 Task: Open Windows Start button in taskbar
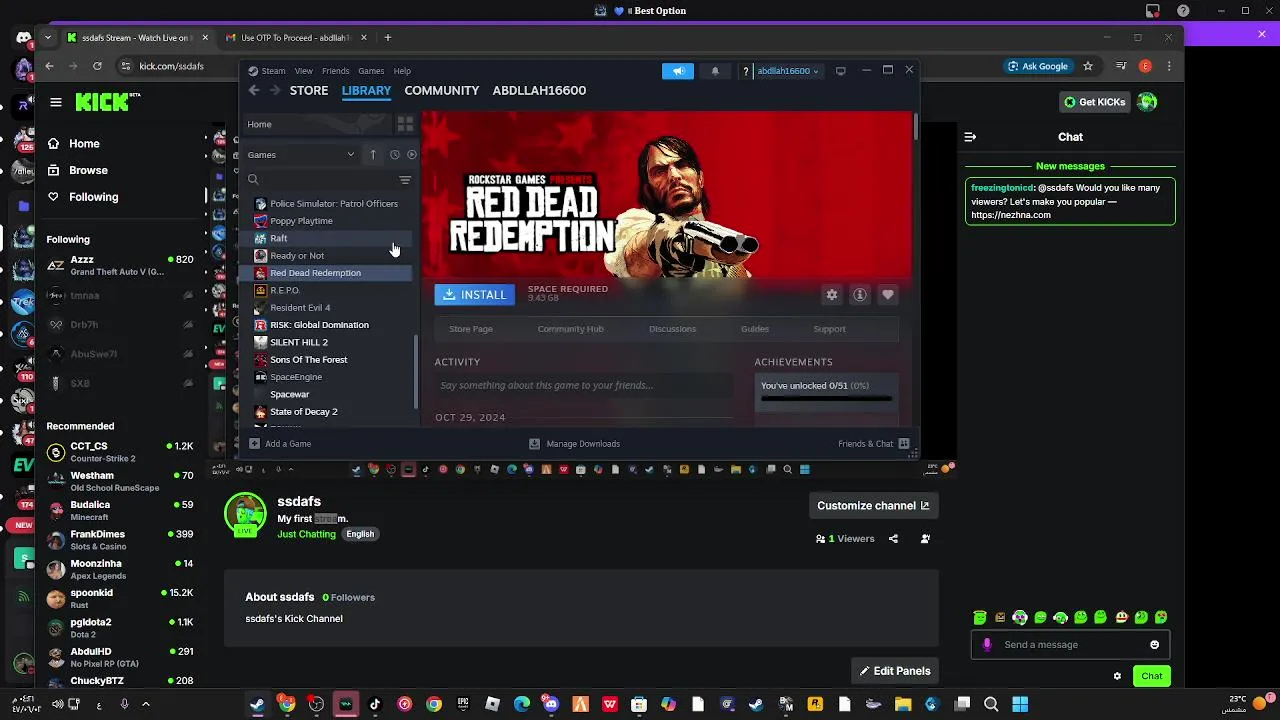click(x=1020, y=704)
